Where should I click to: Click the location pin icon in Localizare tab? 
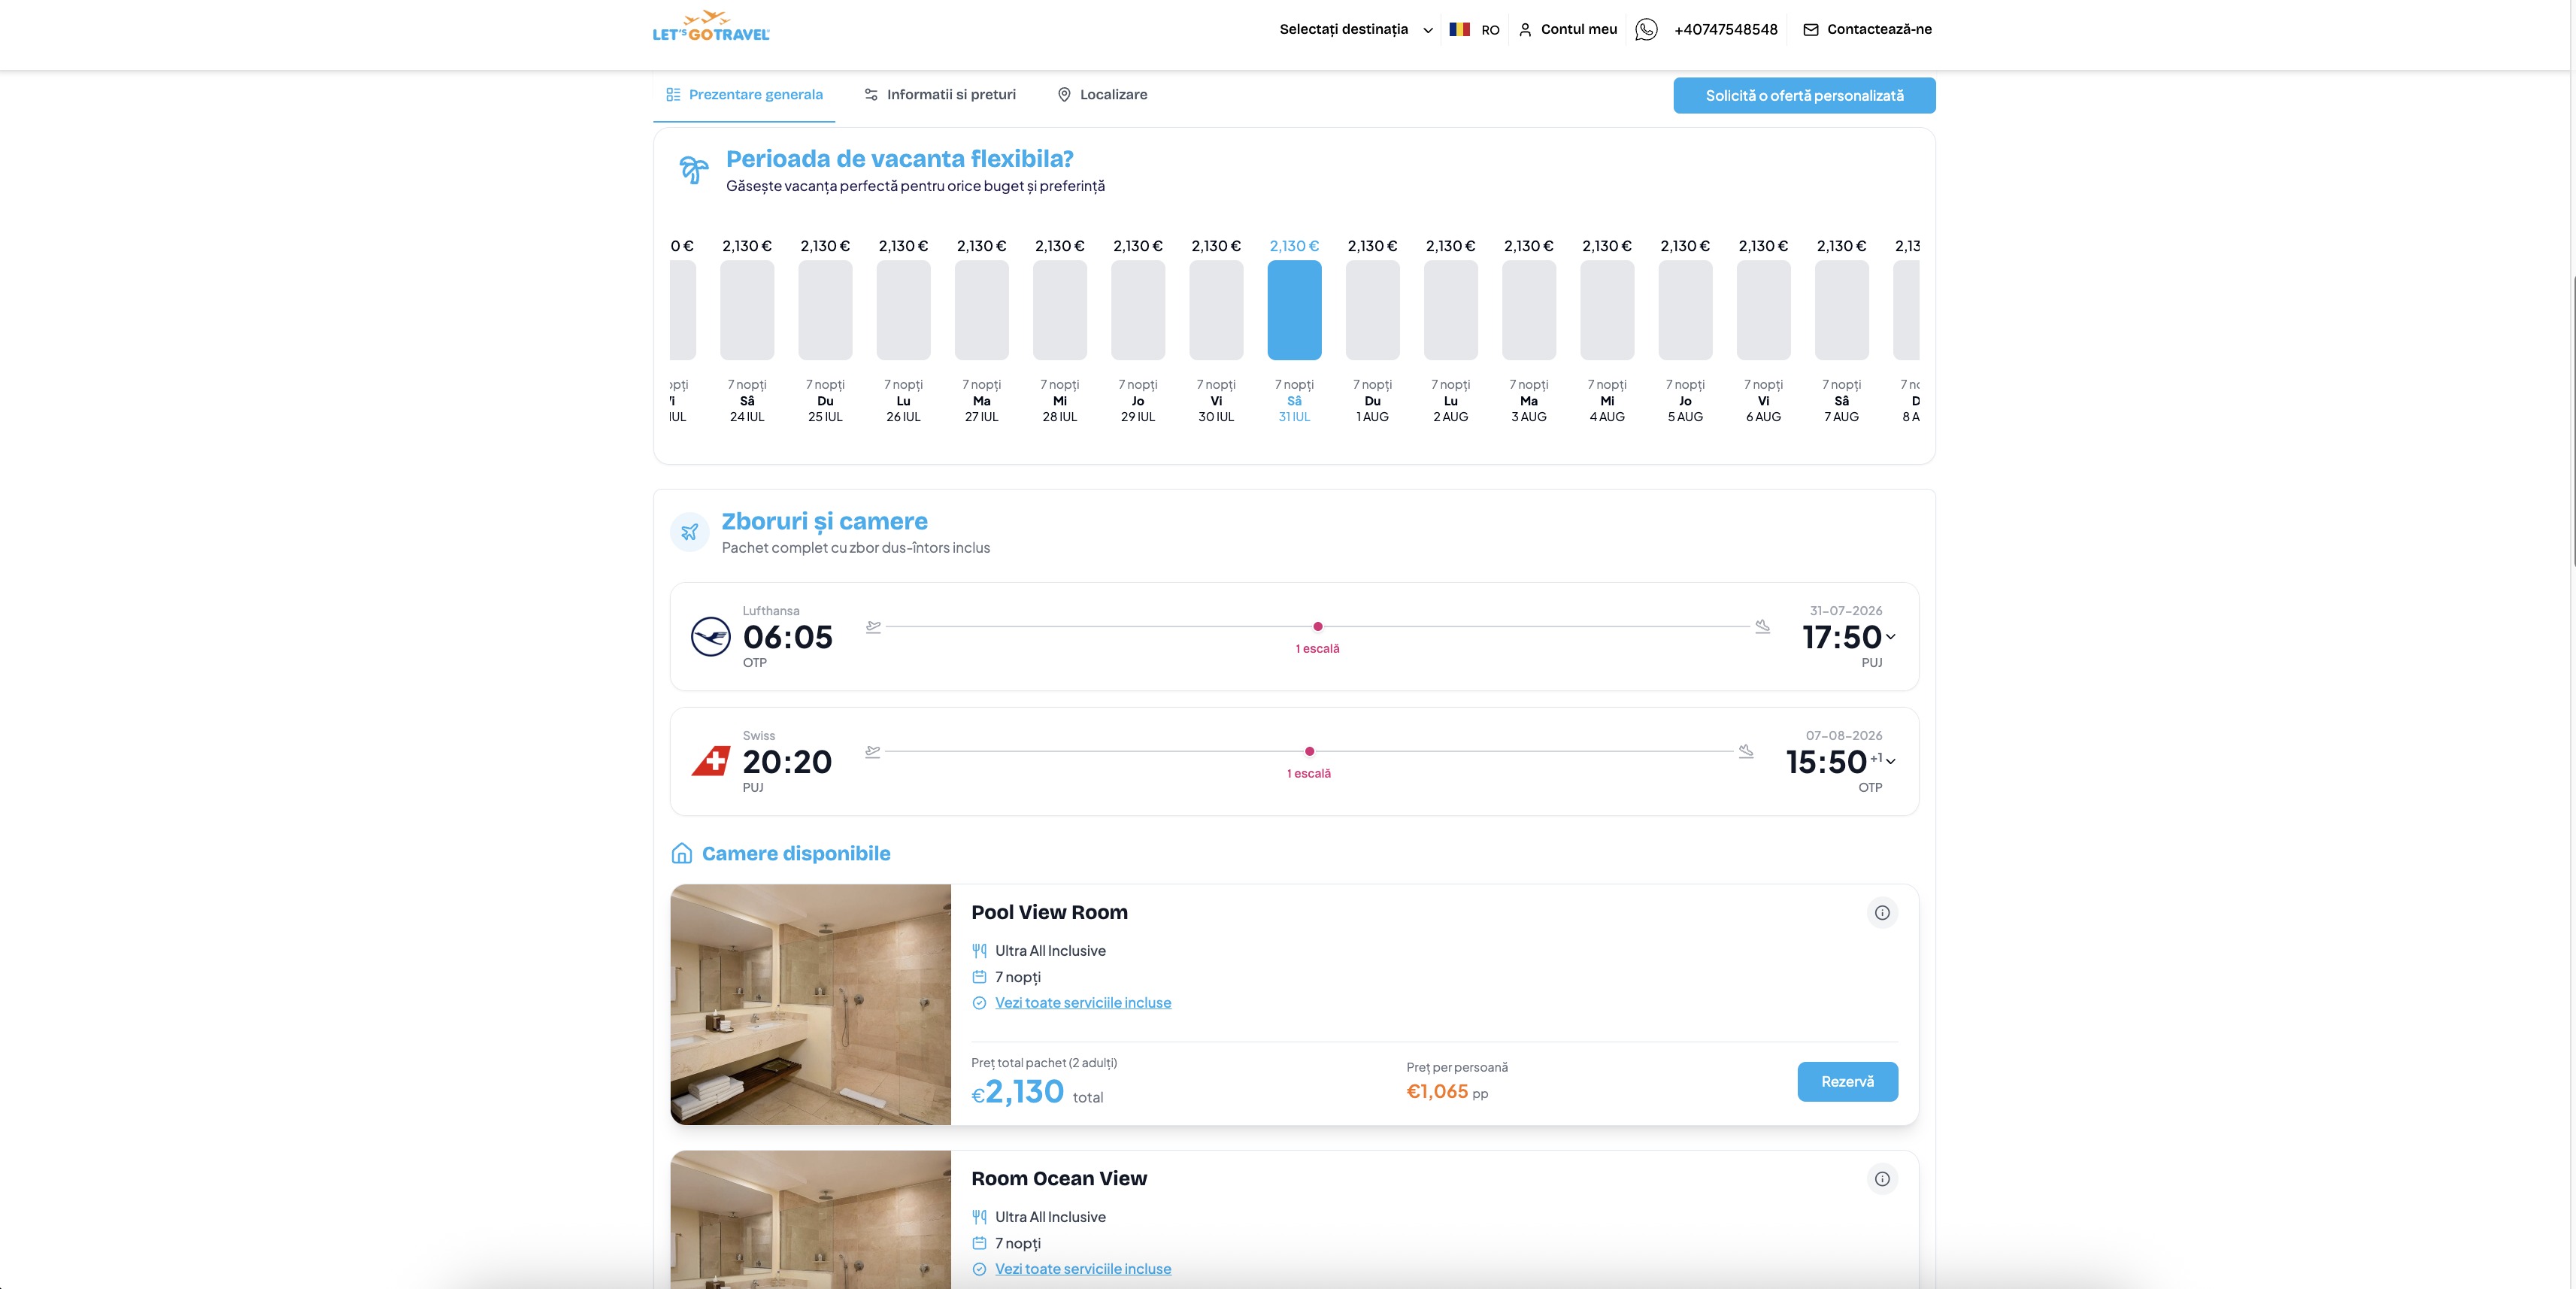tap(1064, 95)
